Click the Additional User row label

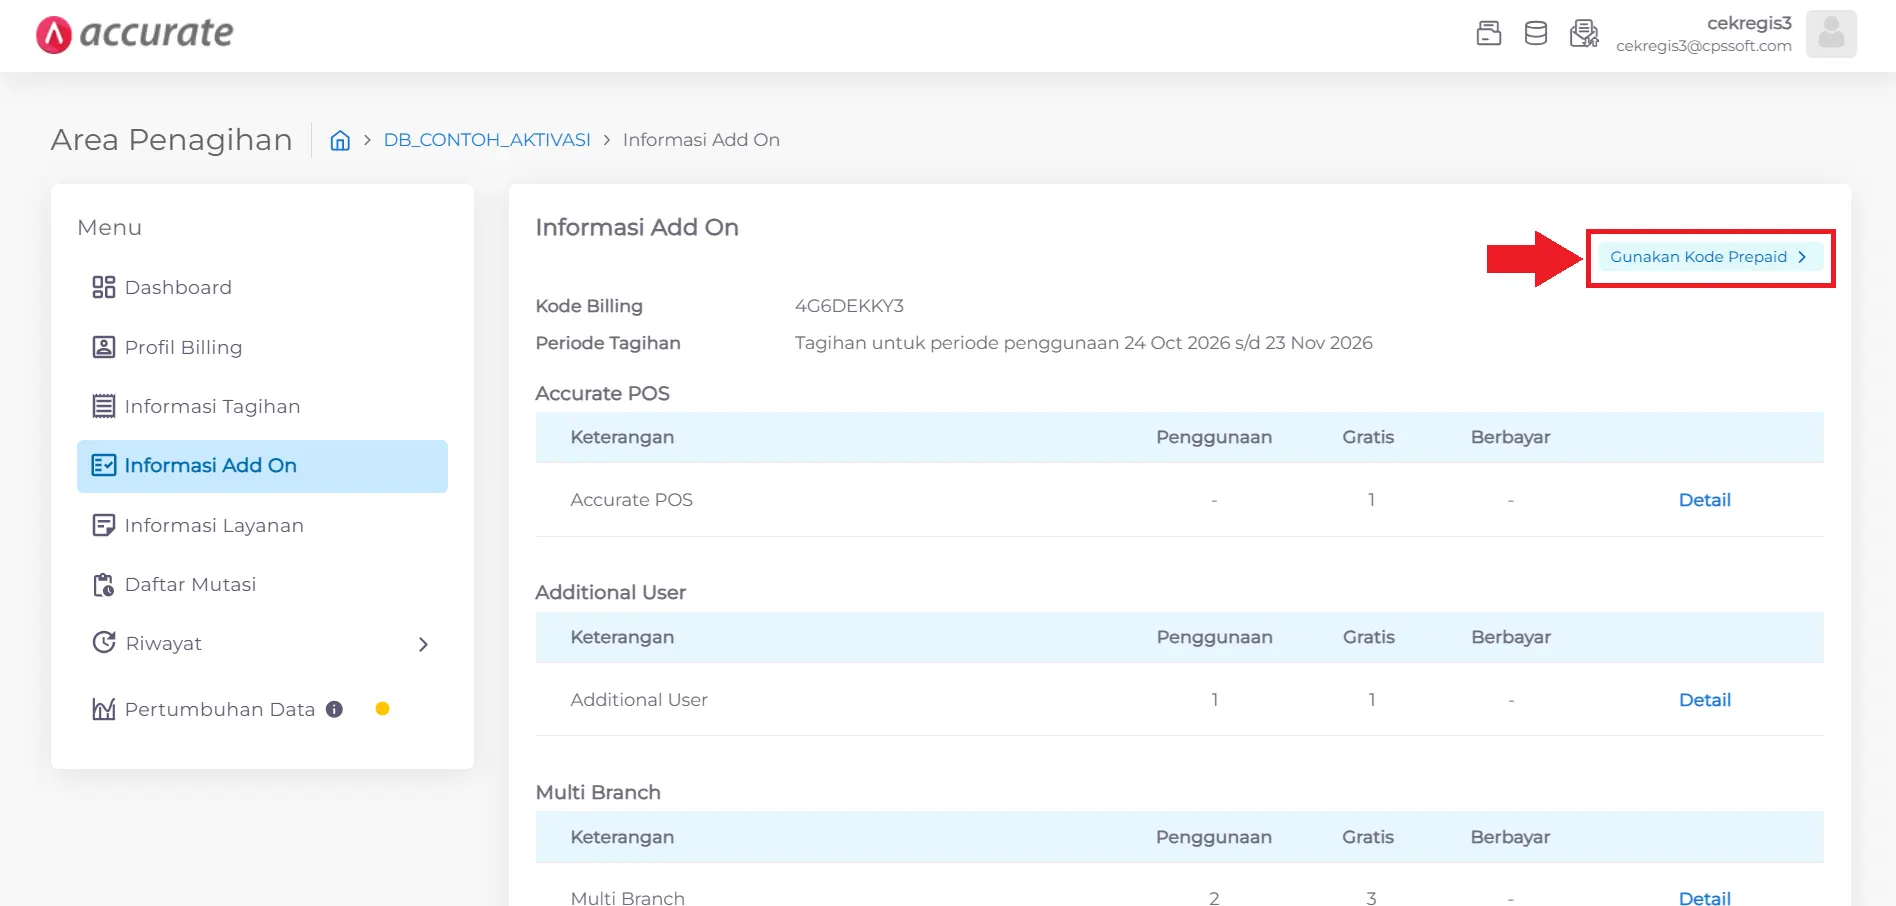(639, 700)
